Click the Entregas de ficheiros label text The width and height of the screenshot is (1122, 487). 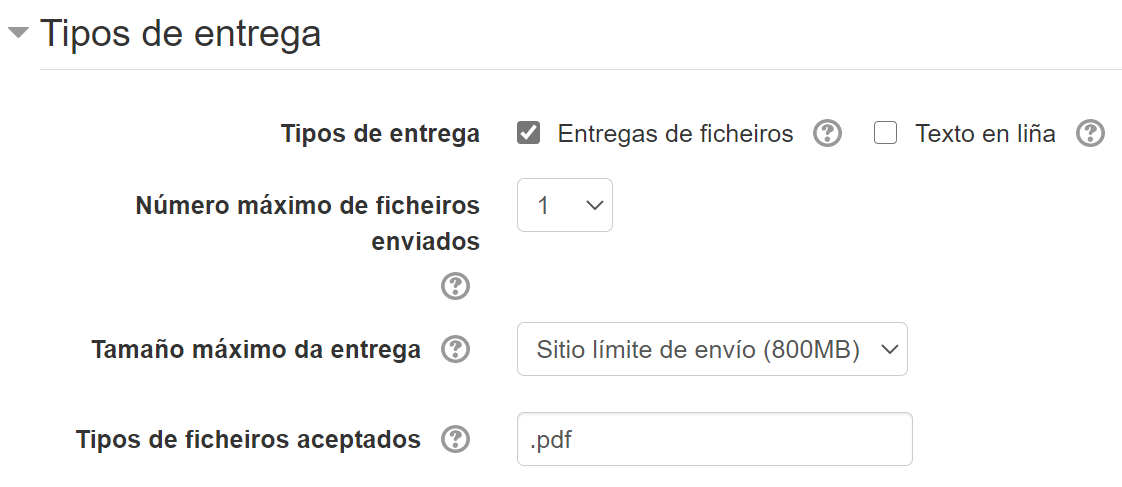pos(675,134)
